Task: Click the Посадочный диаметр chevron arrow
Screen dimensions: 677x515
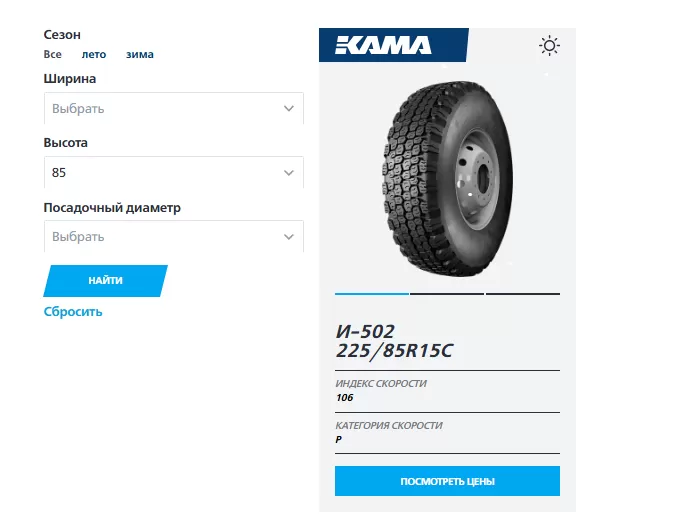Action: pyautogui.click(x=289, y=237)
